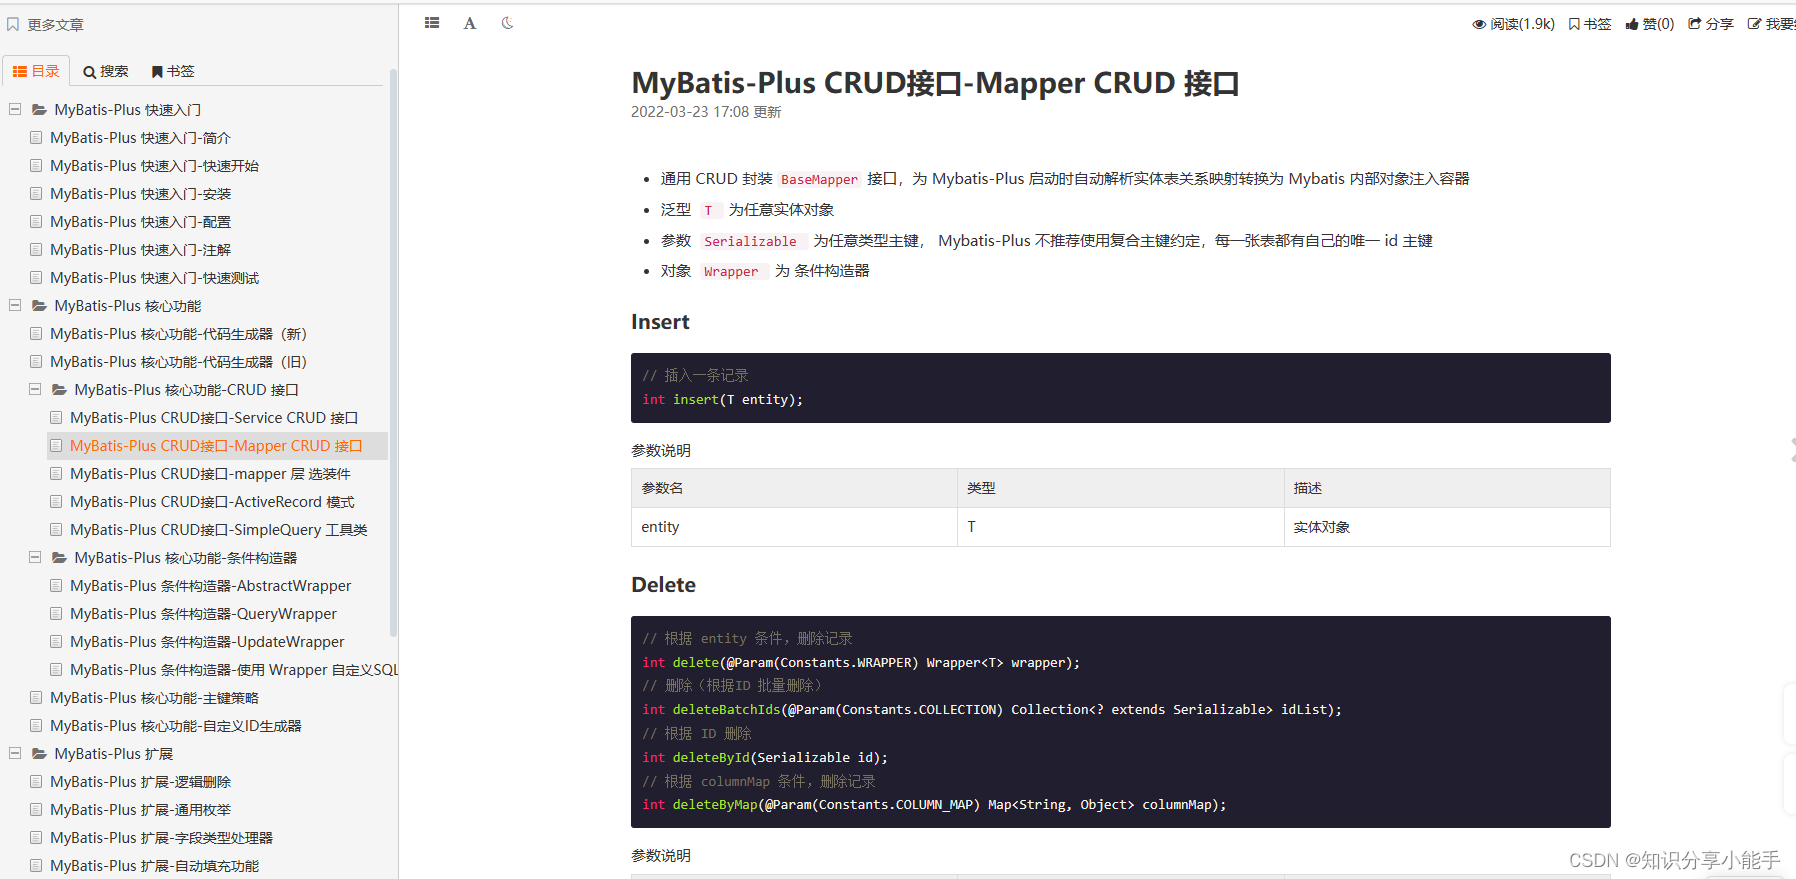Open CRUD接口-ActiveRecord 模式 article
This screenshot has height=879, width=1796.
point(212,502)
